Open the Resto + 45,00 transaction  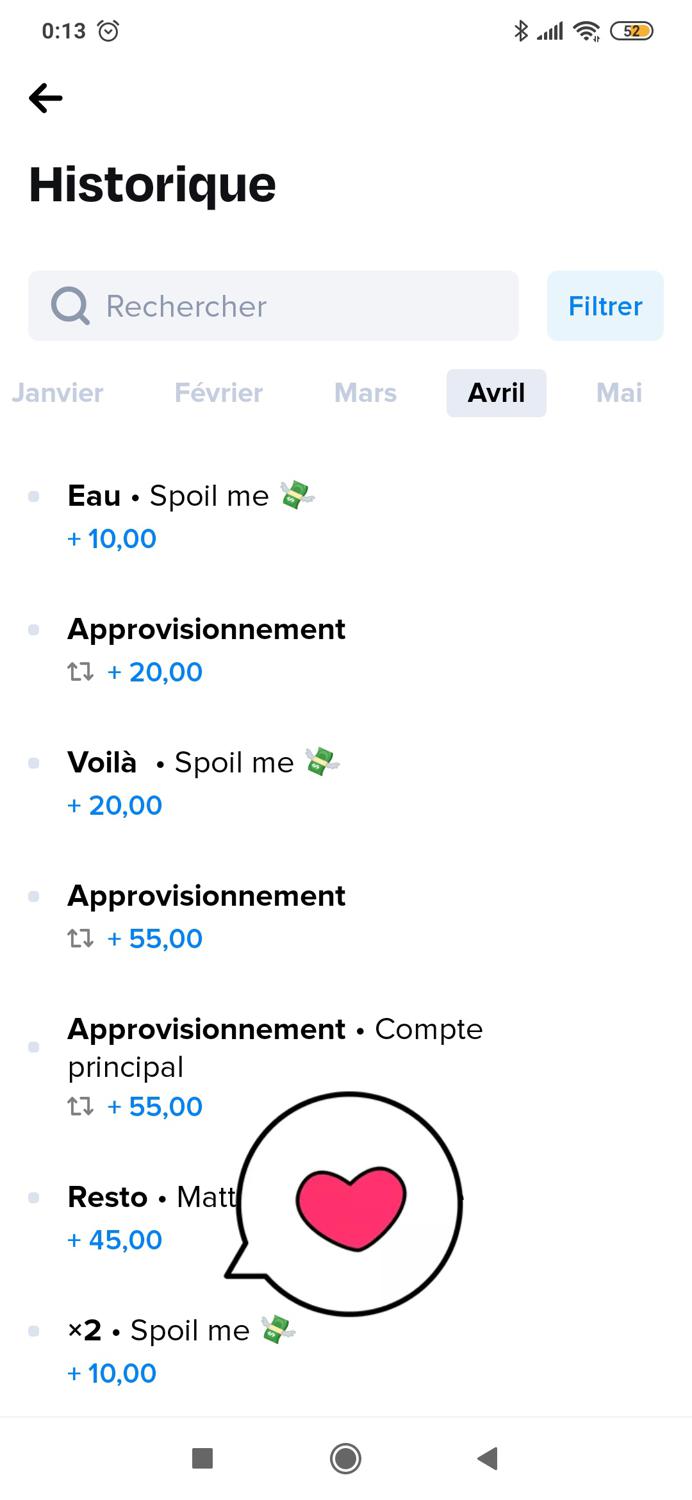pos(346,1218)
